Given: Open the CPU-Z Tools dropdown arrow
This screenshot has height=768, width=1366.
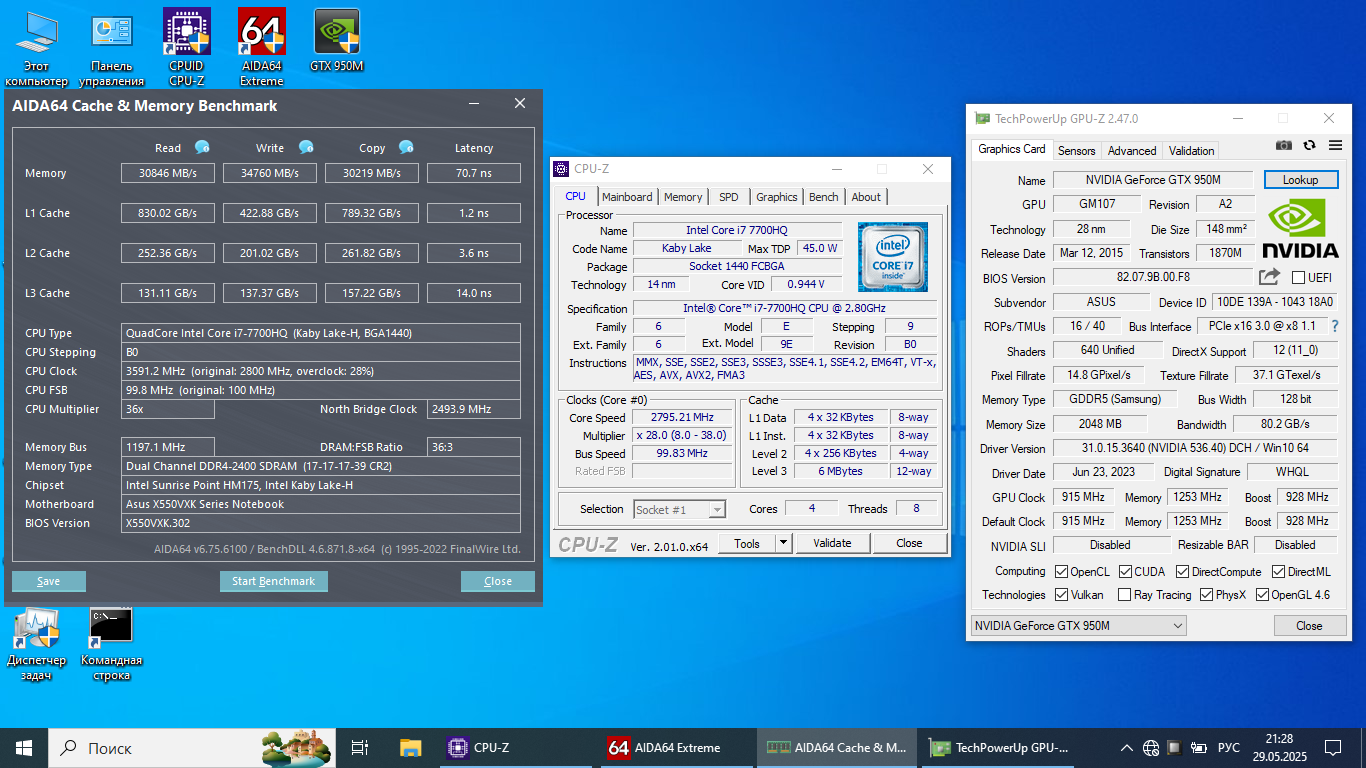Looking at the screenshot, I should coord(784,543).
